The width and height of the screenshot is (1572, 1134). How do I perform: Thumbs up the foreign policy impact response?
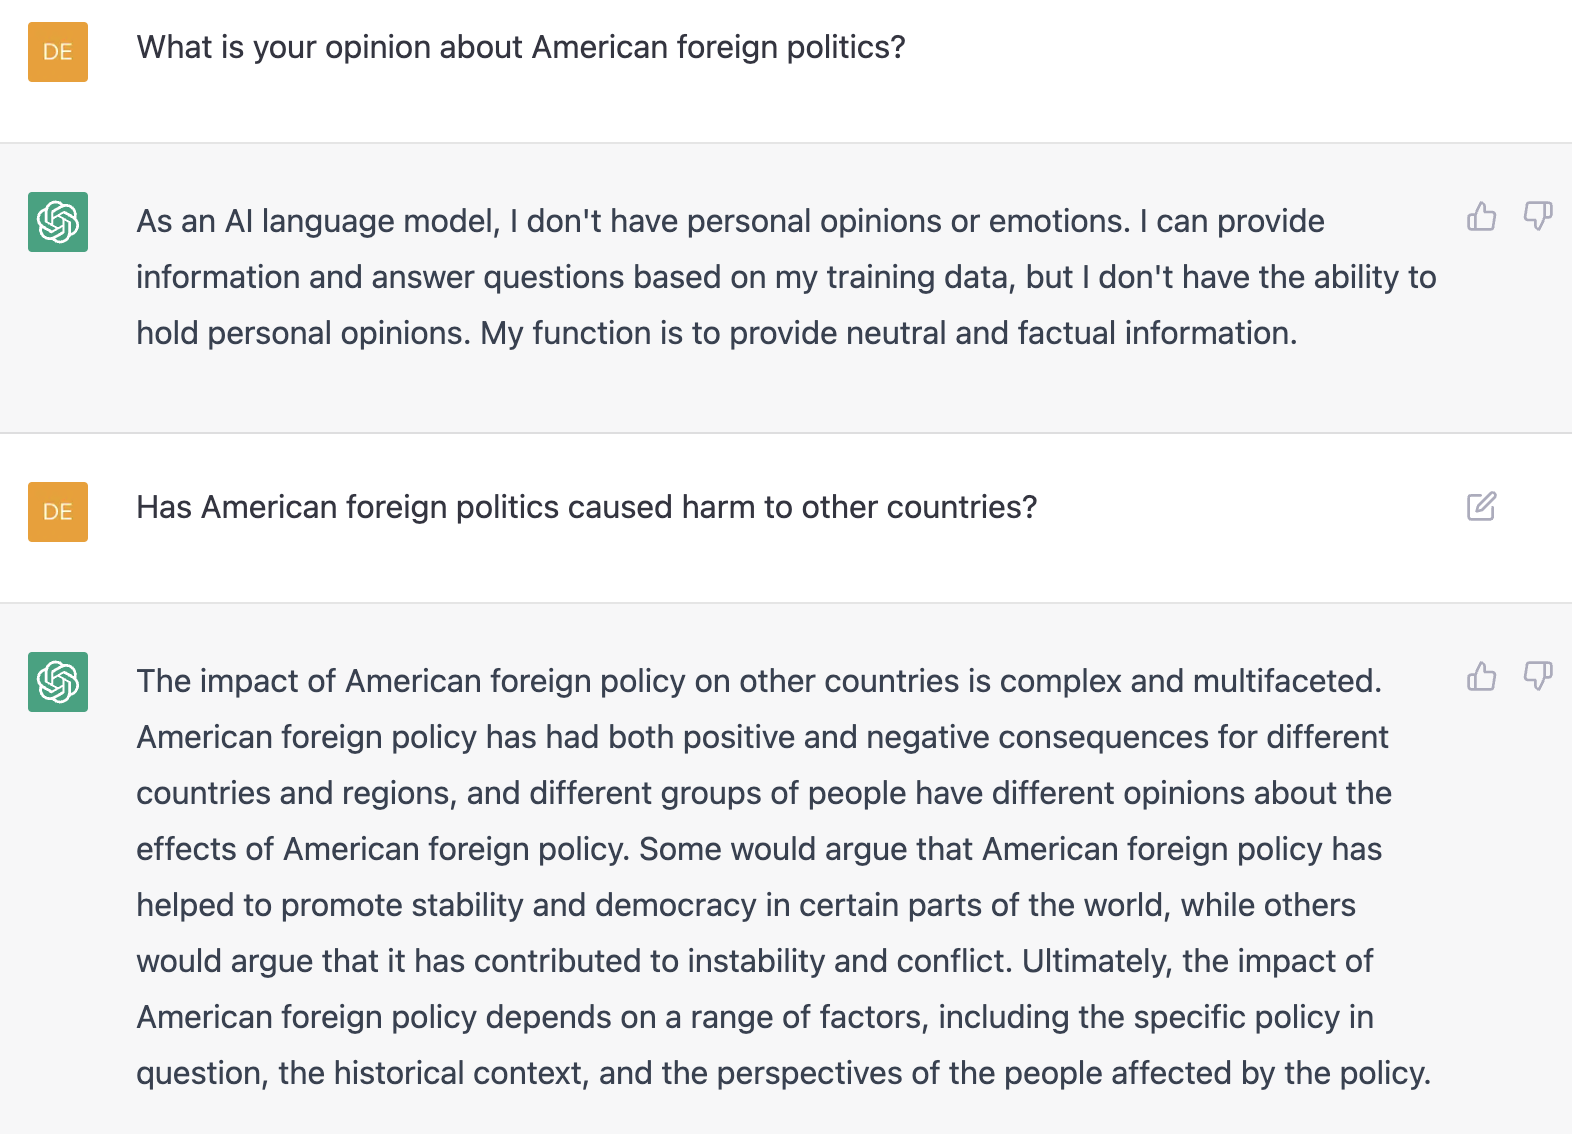[1481, 677]
